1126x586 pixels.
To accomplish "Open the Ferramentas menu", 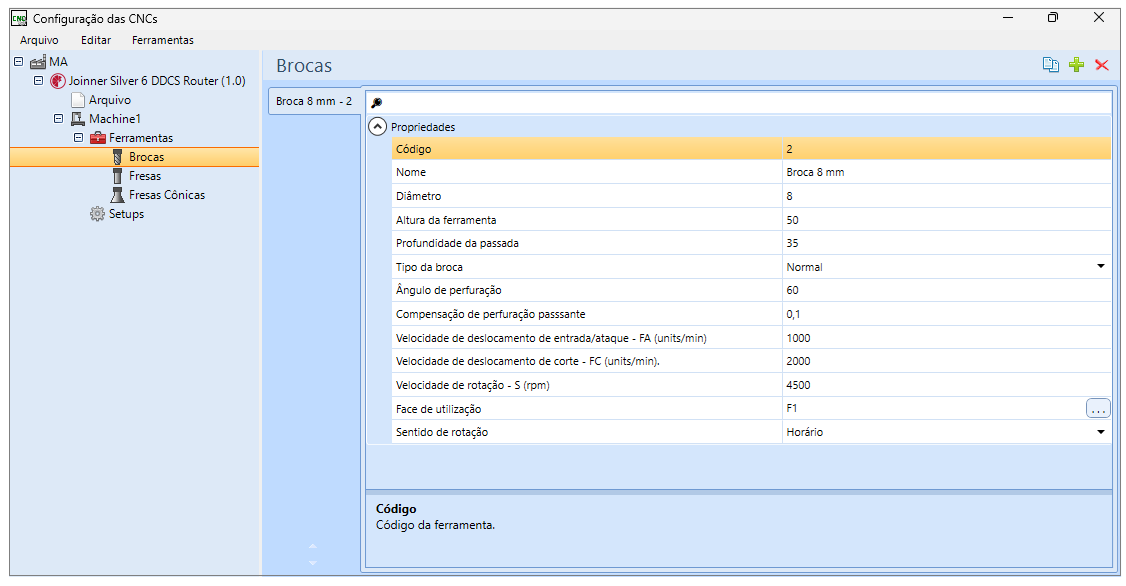I will pyautogui.click(x=162, y=40).
